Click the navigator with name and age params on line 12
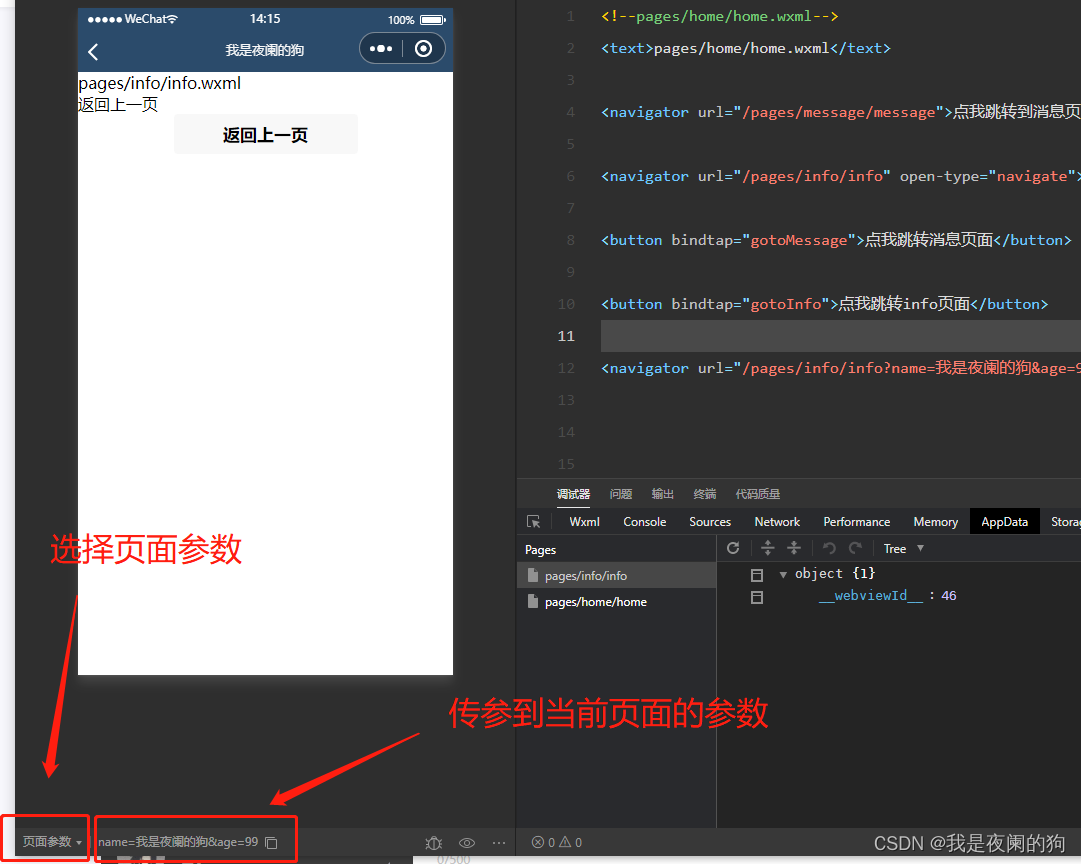This screenshot has width=1081, height=864. (841, 368)
